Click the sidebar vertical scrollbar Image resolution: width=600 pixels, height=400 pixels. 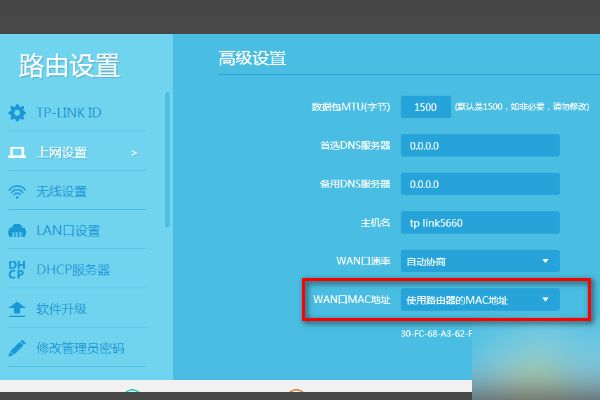pyautogui.click(x=167, y=160)
